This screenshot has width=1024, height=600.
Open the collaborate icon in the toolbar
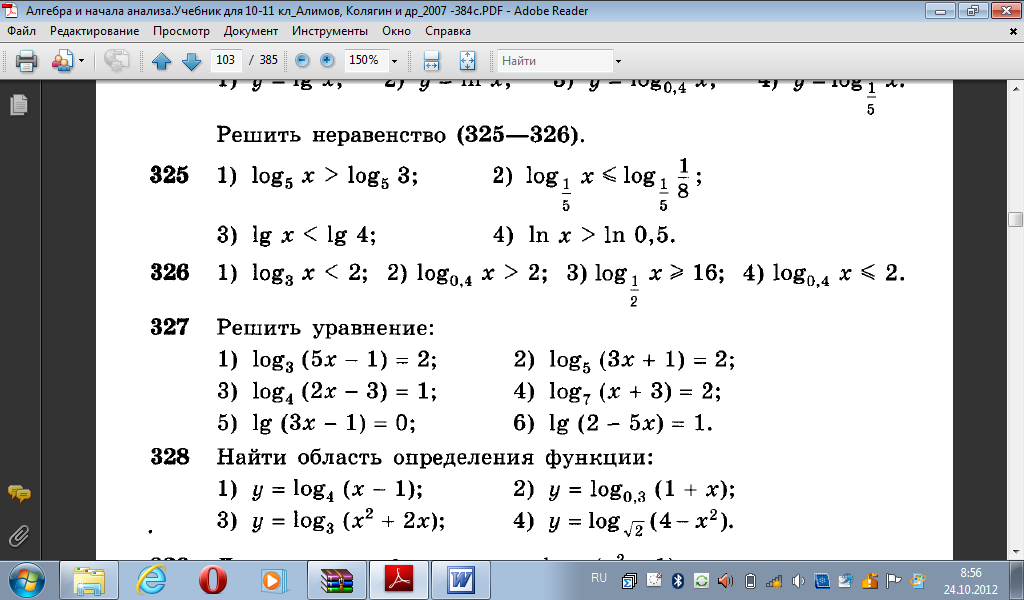63,61
